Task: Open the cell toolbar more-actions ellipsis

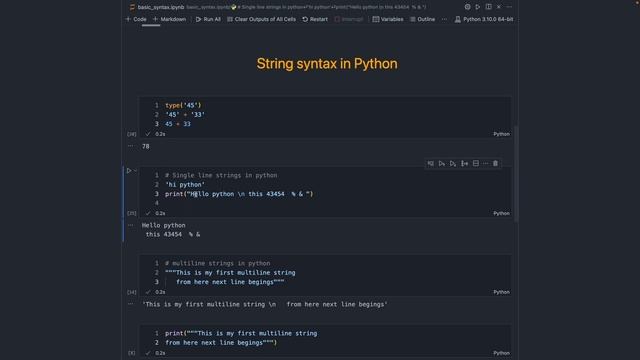Action: tap(485, 164)
